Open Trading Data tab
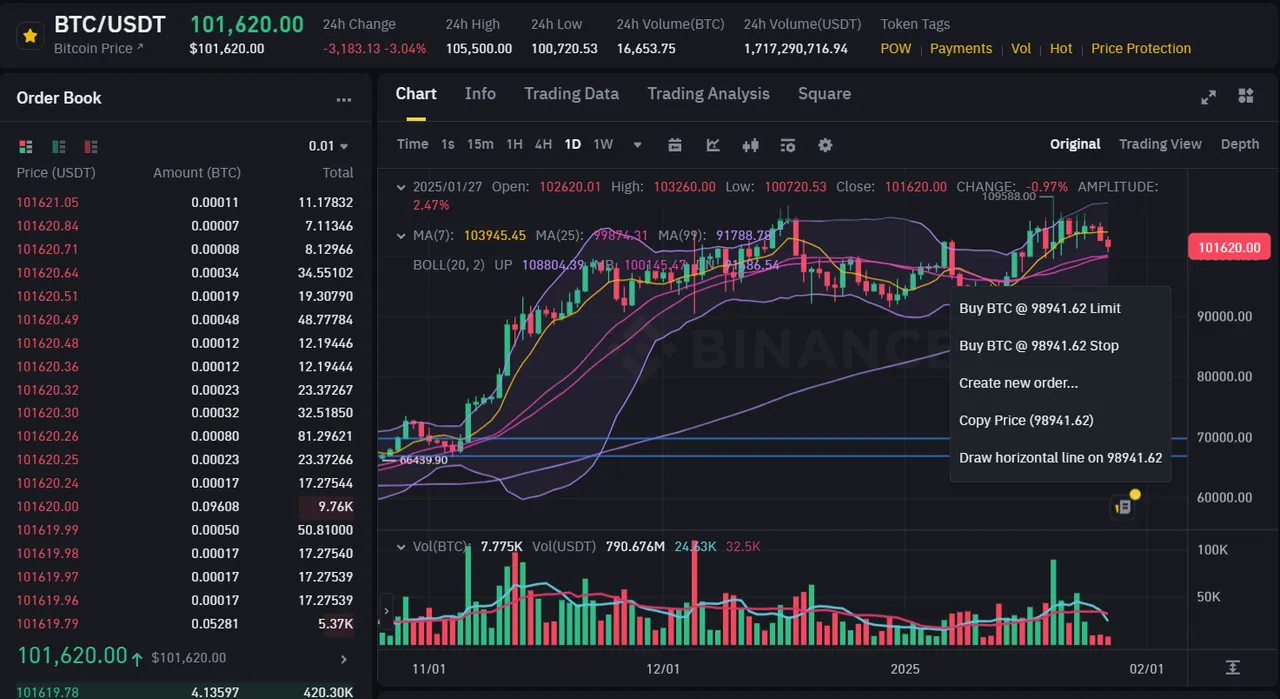This screenshot has height=699, width=1280. pyautogui.click(x=571, y=94)
